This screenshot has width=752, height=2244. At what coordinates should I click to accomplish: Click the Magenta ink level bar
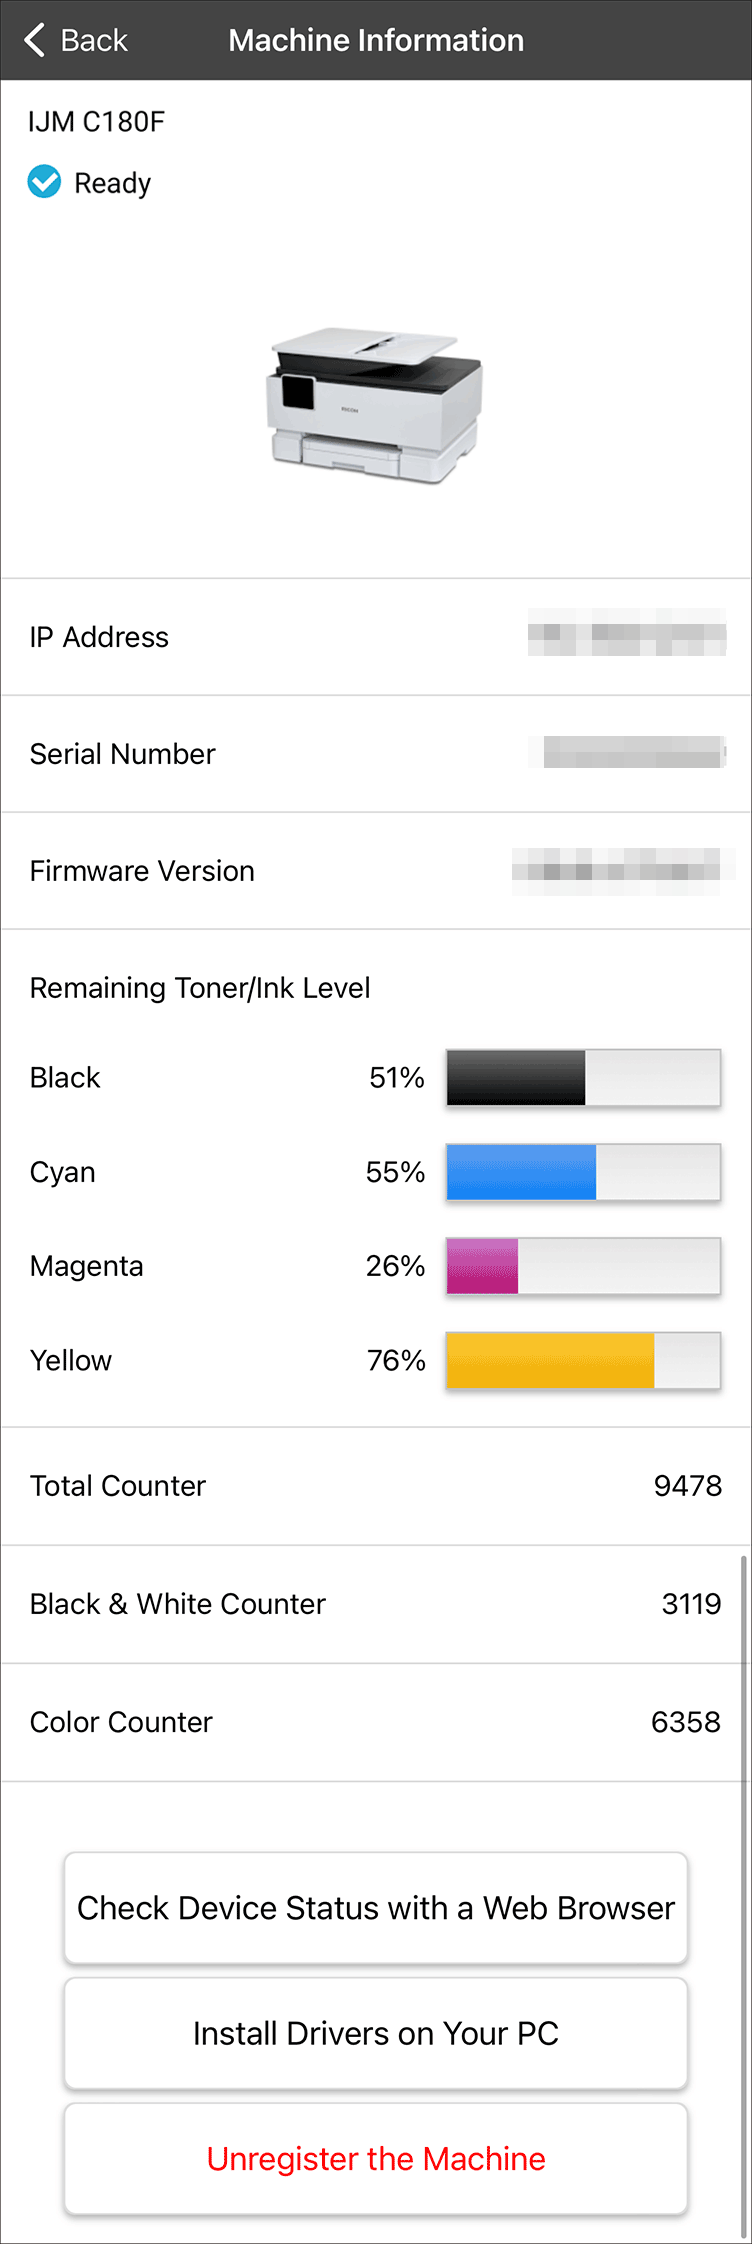[583, 1265]
